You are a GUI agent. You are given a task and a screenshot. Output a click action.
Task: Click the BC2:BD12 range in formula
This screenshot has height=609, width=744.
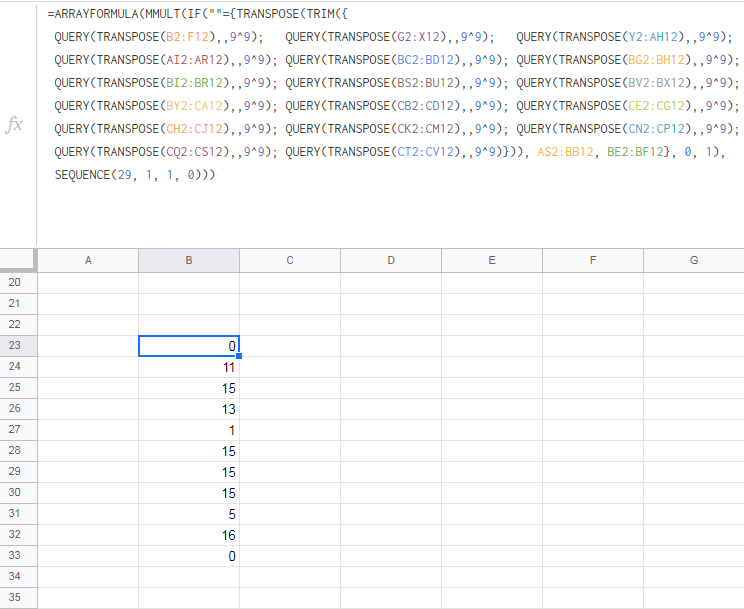(x=426, y=60)
